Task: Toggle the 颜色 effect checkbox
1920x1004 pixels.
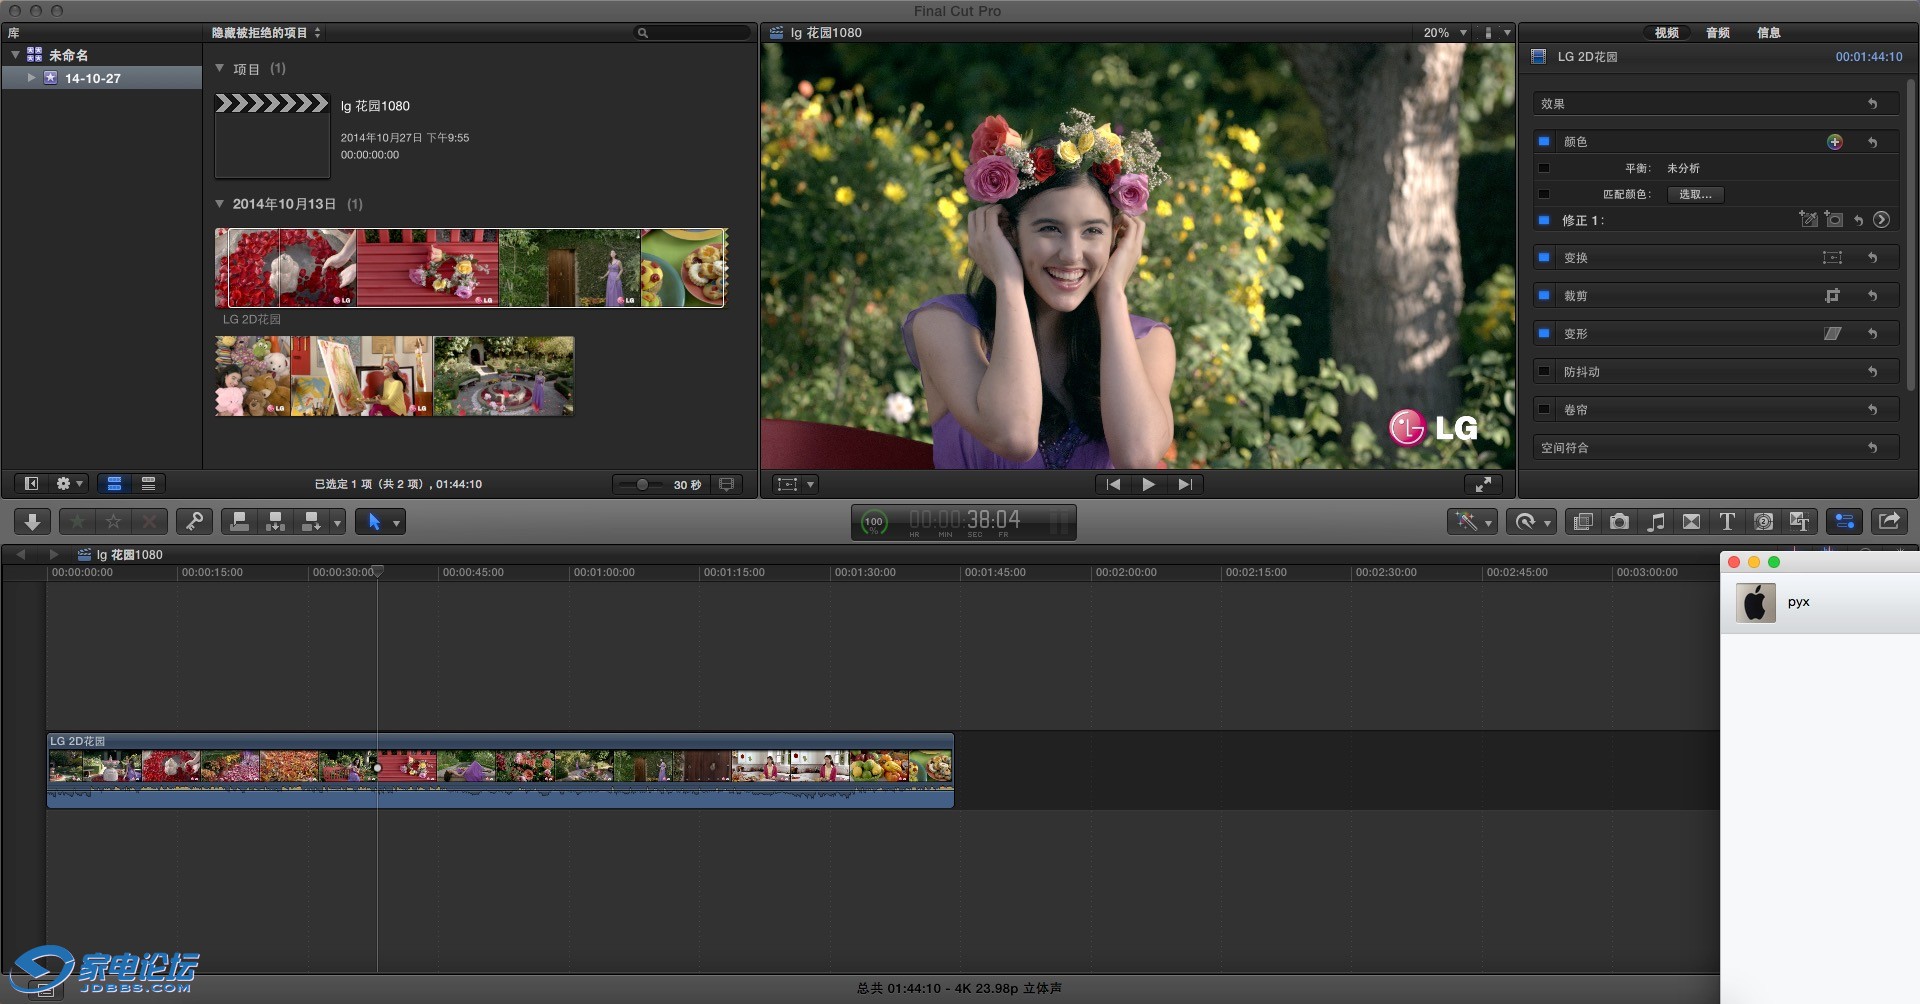Action: tap(1544, 142)
